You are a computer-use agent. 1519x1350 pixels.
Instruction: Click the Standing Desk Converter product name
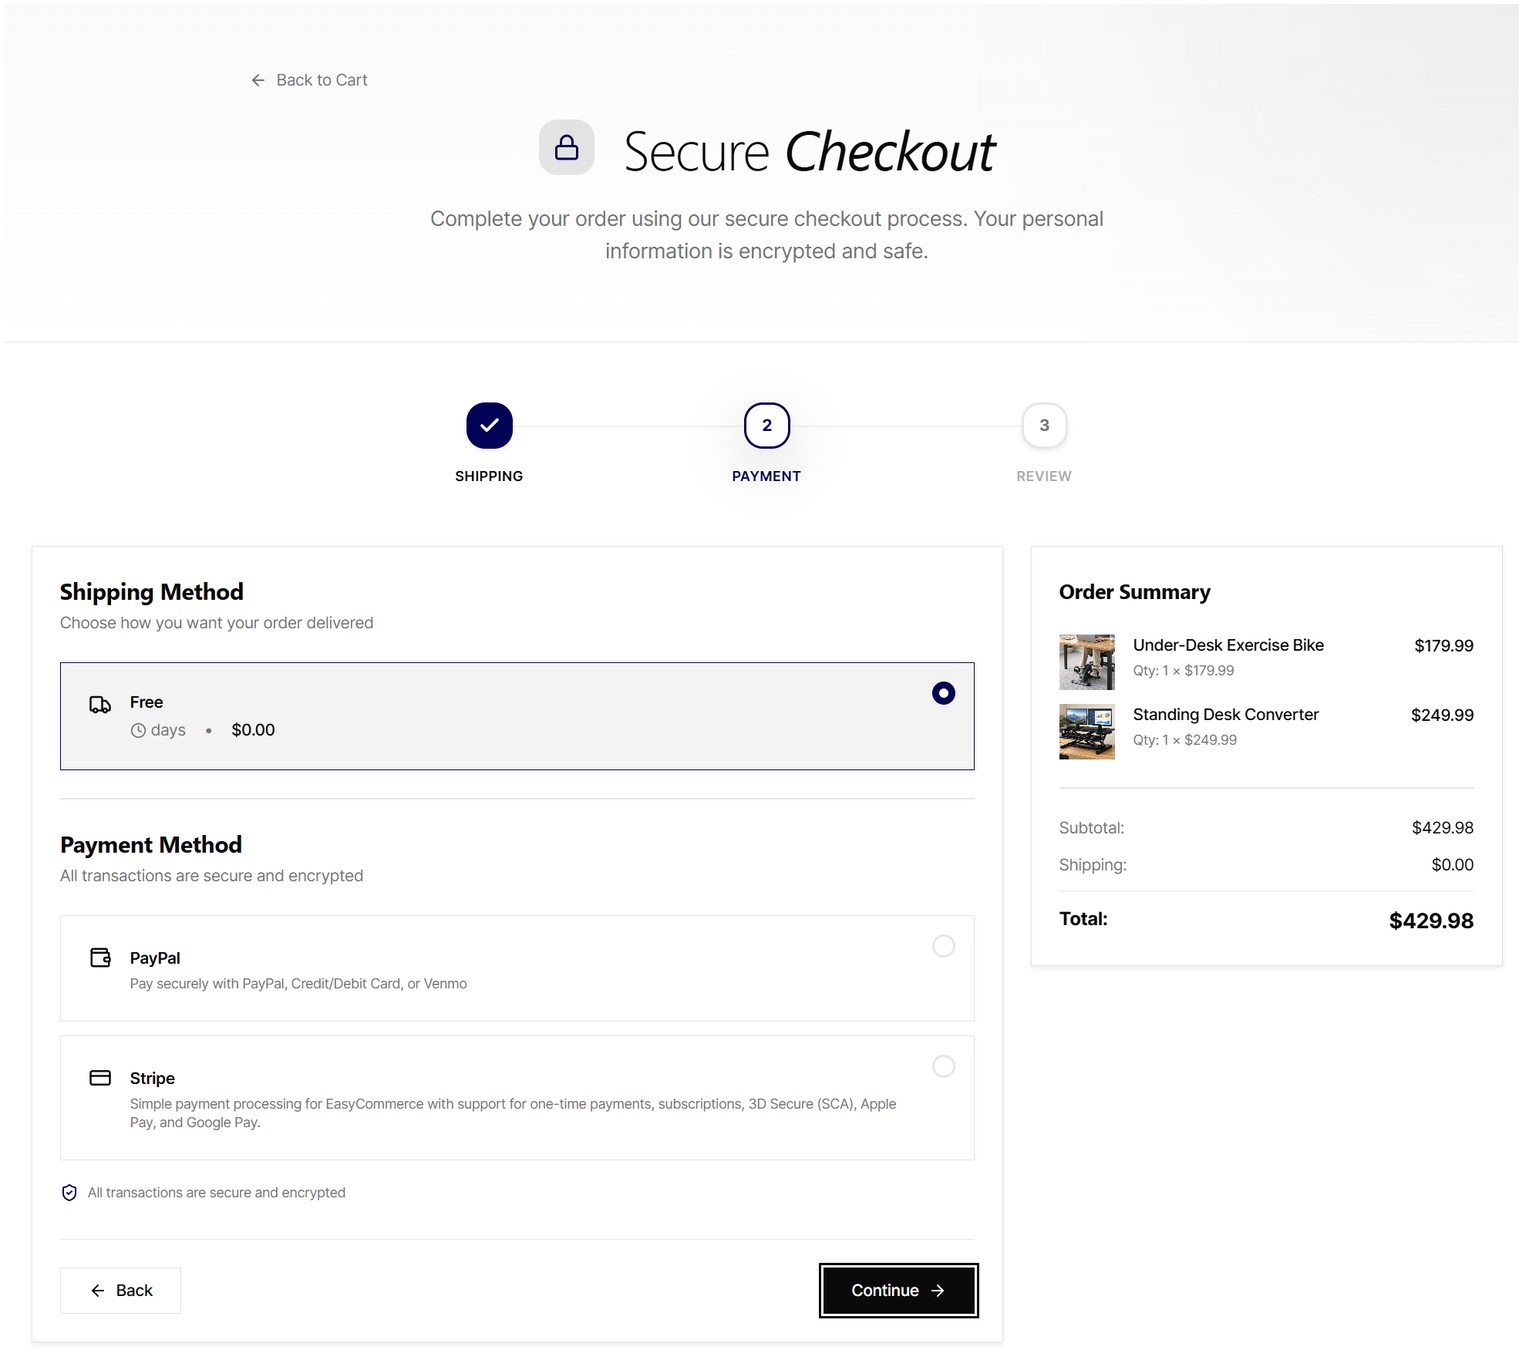(1226, 714)
